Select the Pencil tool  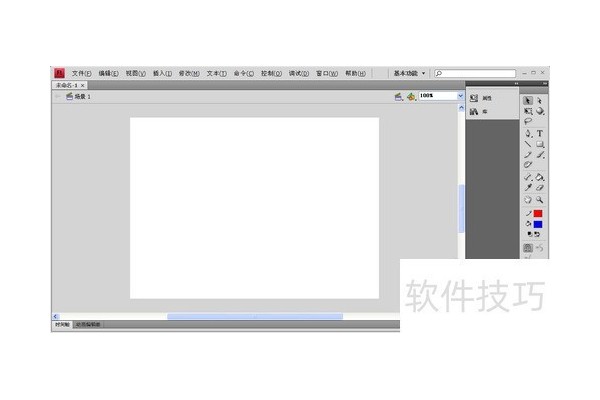tap(528, 155)
